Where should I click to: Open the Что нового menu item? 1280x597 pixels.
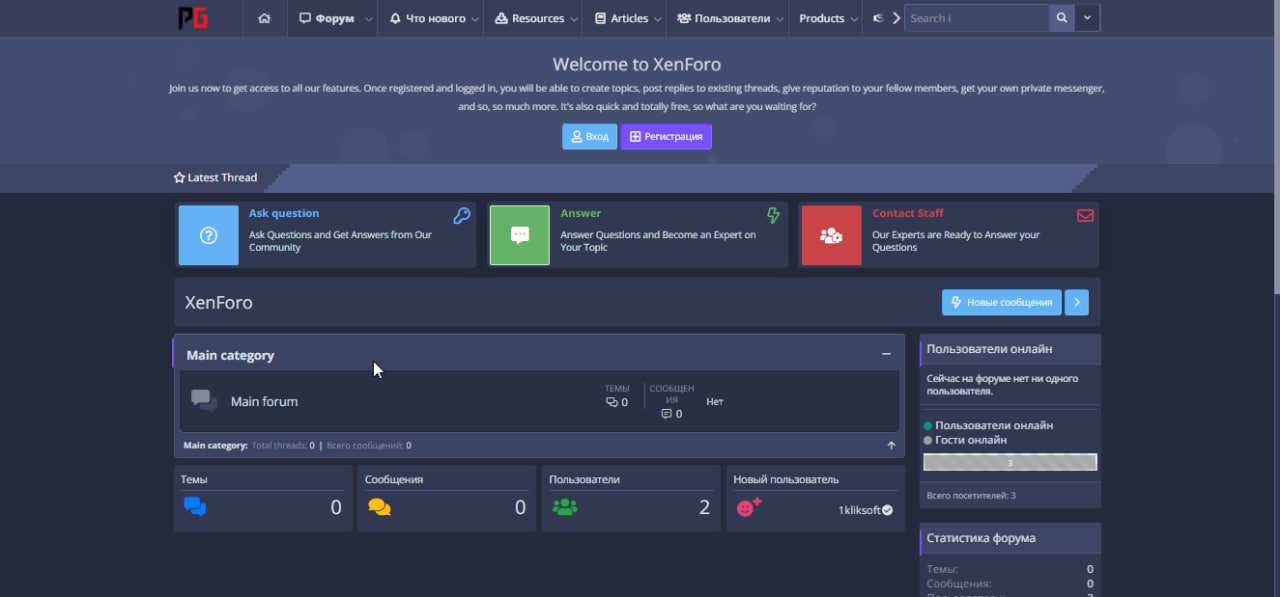click(429, 18)
